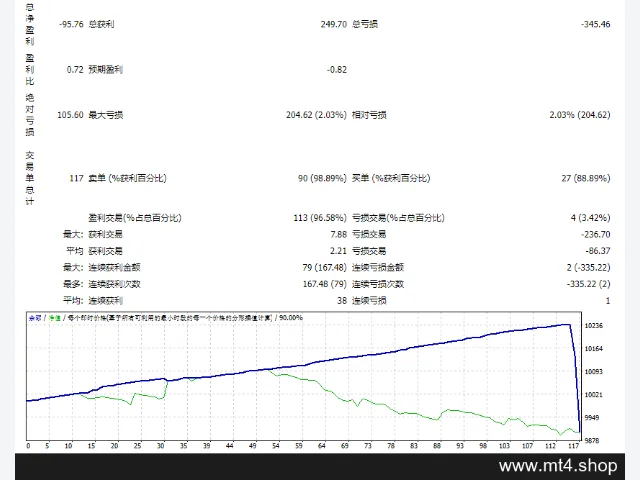Select the 总亏损 label
This screenshot has height=480, width=640.
[x=365, y=24]
